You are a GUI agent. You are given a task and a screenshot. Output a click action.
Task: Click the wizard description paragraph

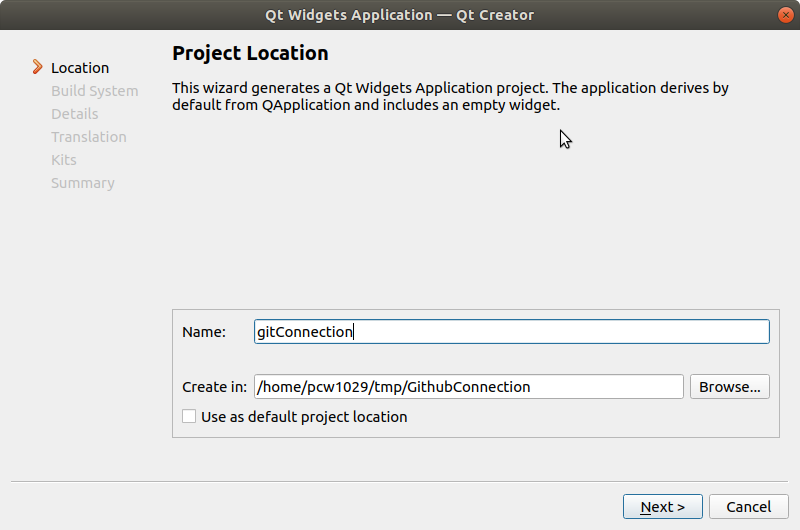450,96
